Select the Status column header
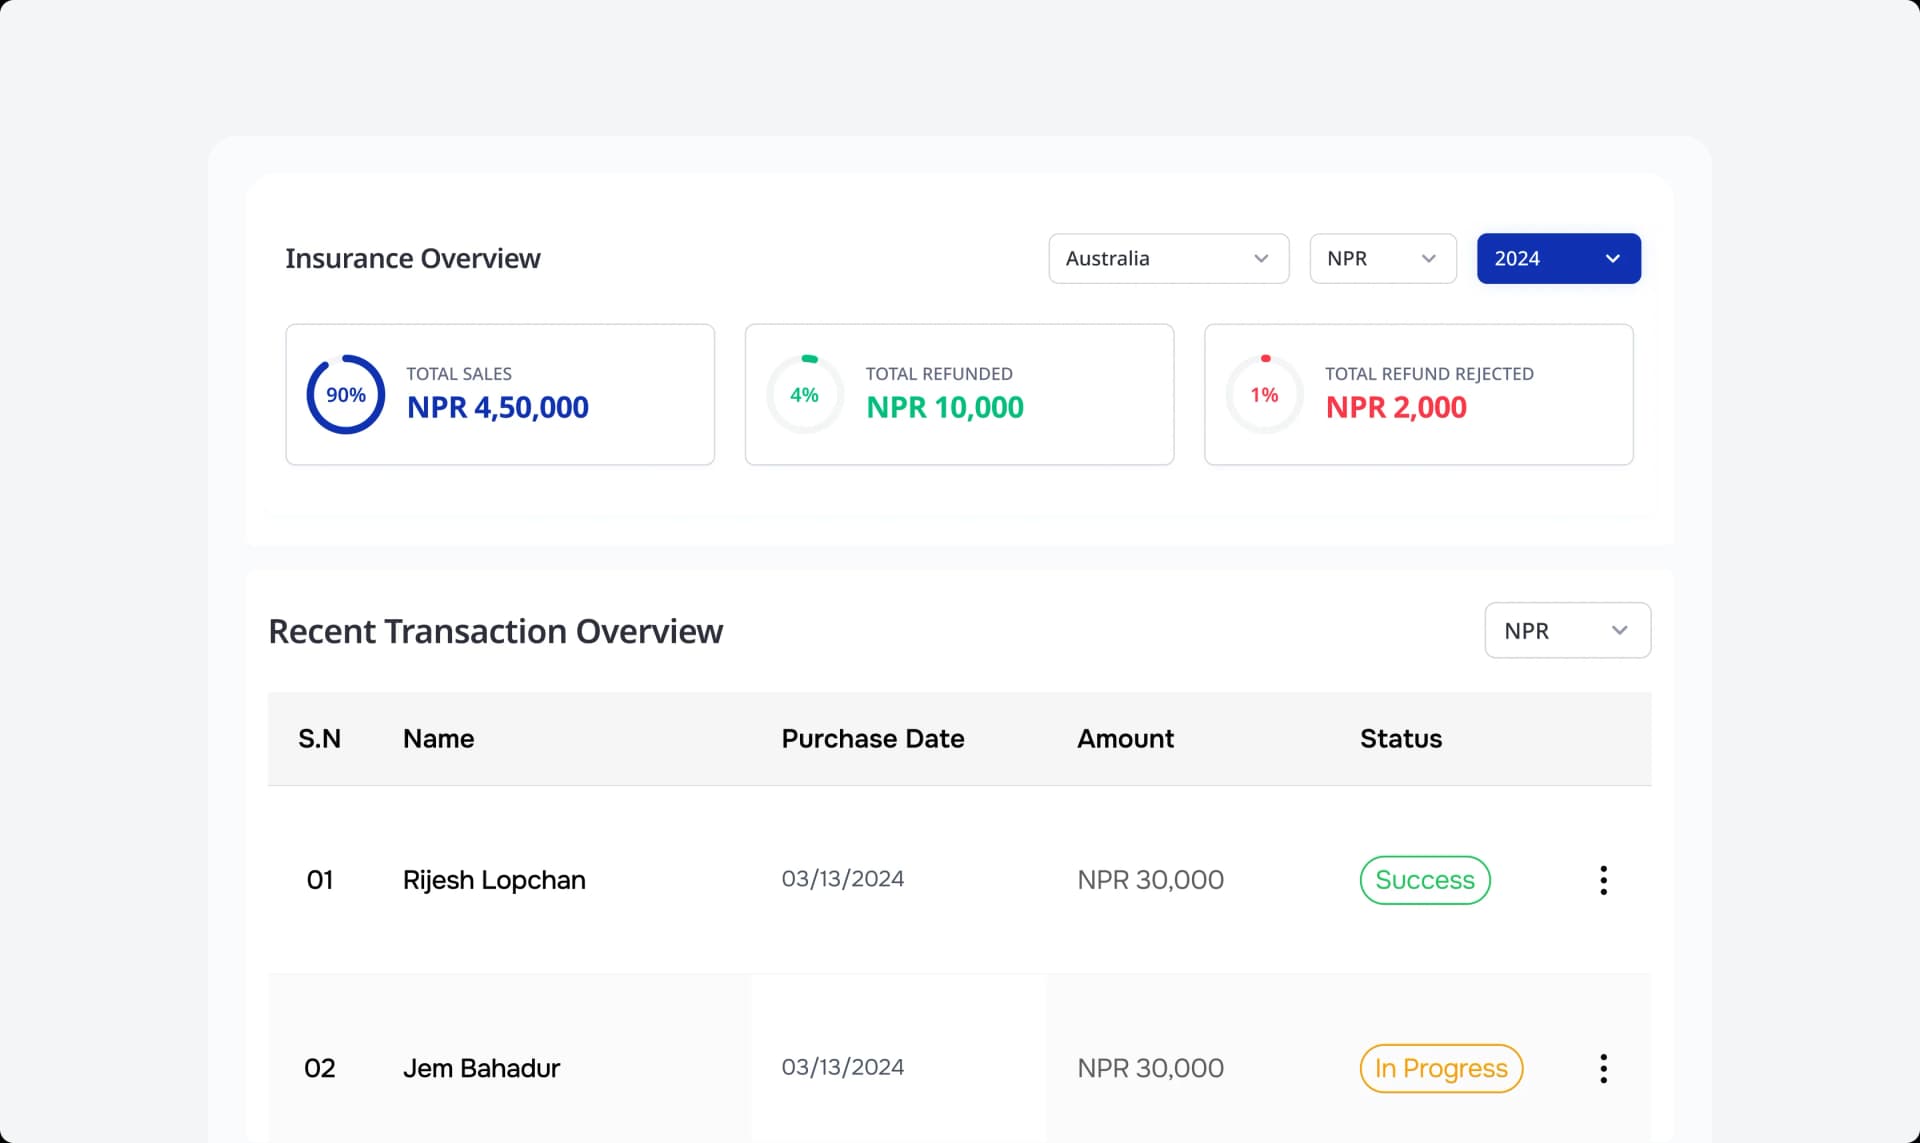Screen dimensions: 1920x1143 click(x=1400, y=739)
